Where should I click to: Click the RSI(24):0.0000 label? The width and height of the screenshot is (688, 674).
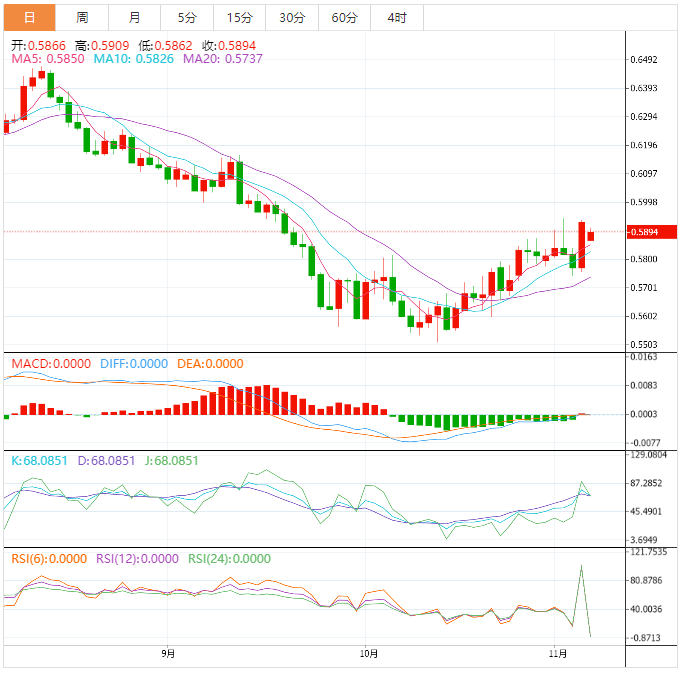coord(229,559)
